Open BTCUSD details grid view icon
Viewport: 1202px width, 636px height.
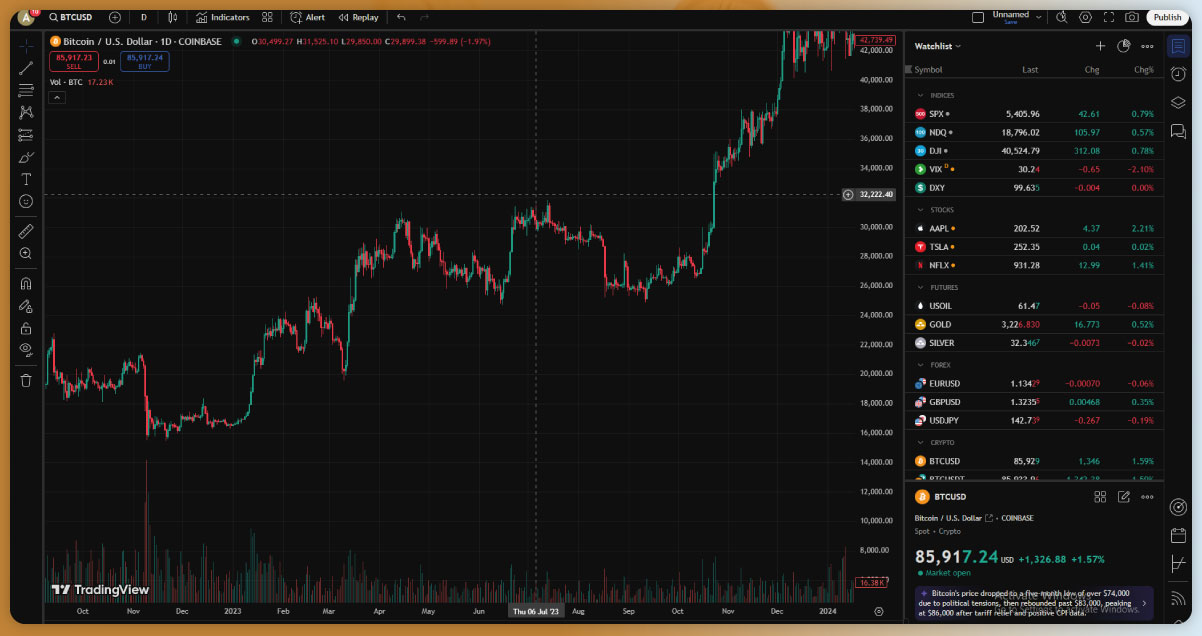1100,496
